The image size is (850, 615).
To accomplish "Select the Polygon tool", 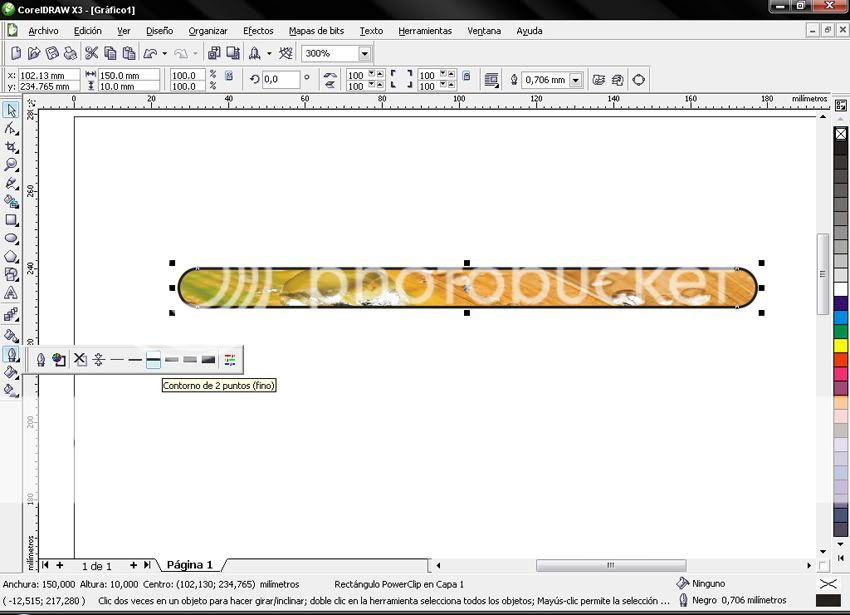I will 11,257.
